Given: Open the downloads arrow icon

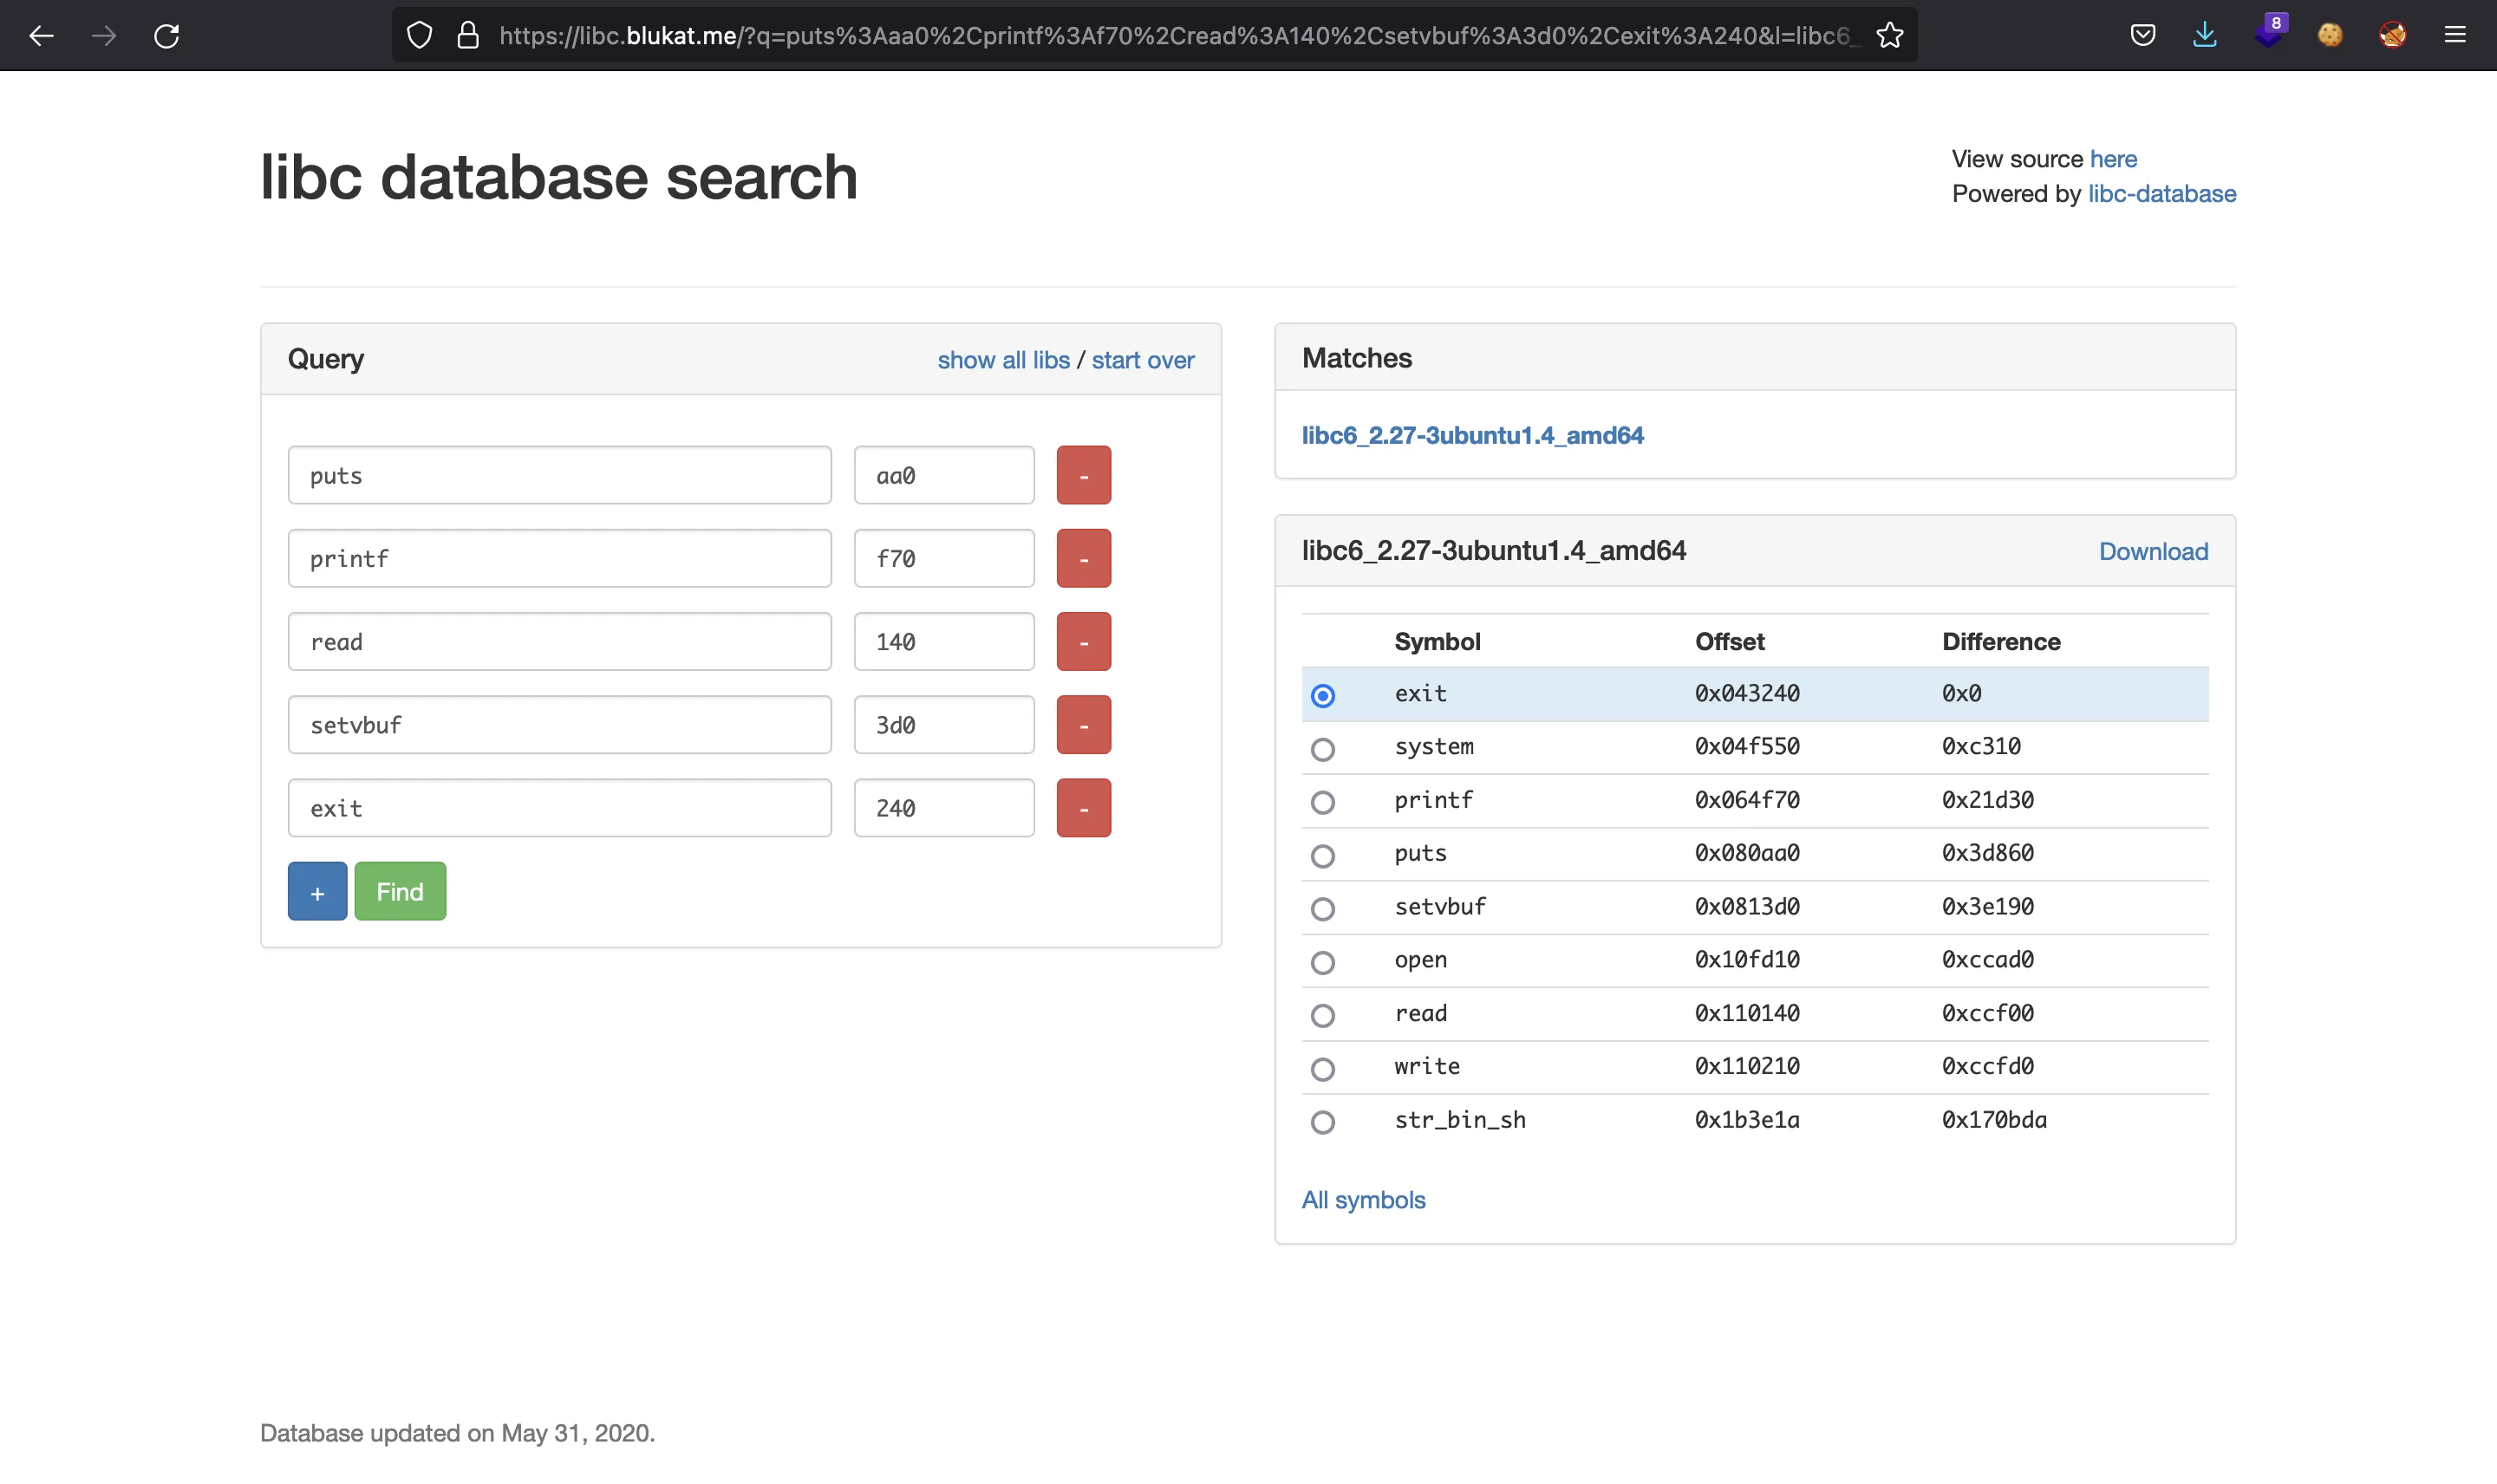Looking at the screenshot, I should [x=2205, y=36].
